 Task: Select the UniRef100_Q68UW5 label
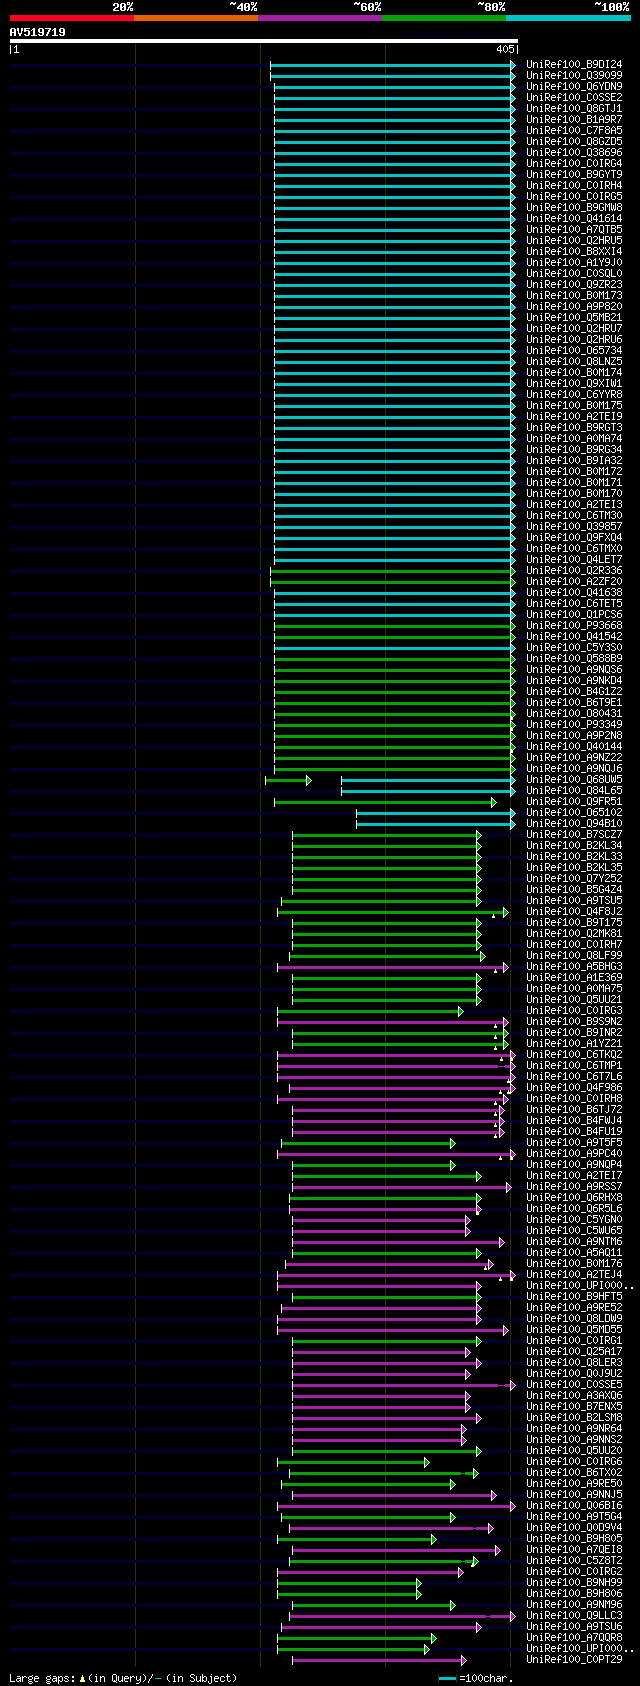(574, 779)
